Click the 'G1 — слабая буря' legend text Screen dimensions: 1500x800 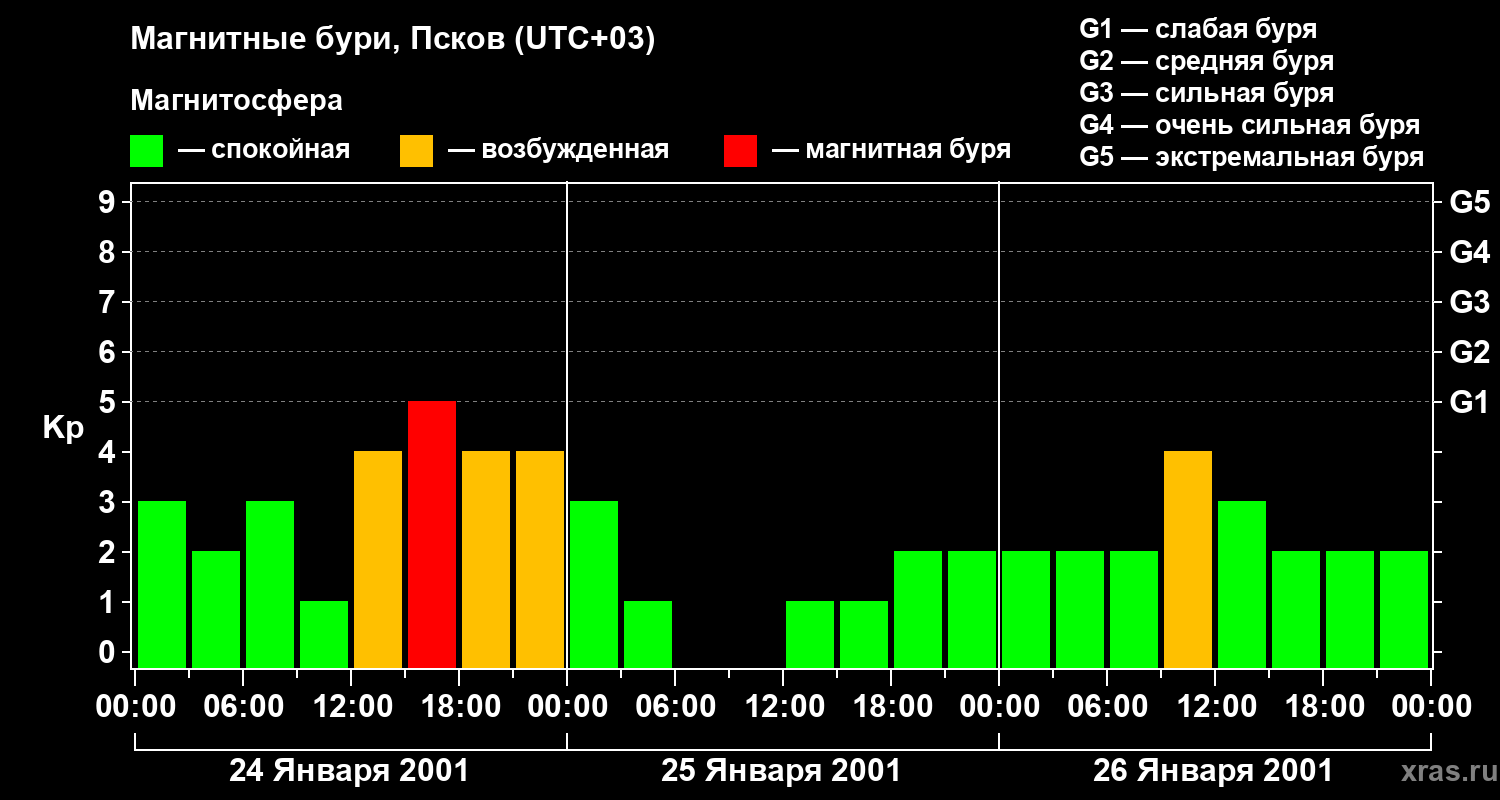tap(1198, 29)
